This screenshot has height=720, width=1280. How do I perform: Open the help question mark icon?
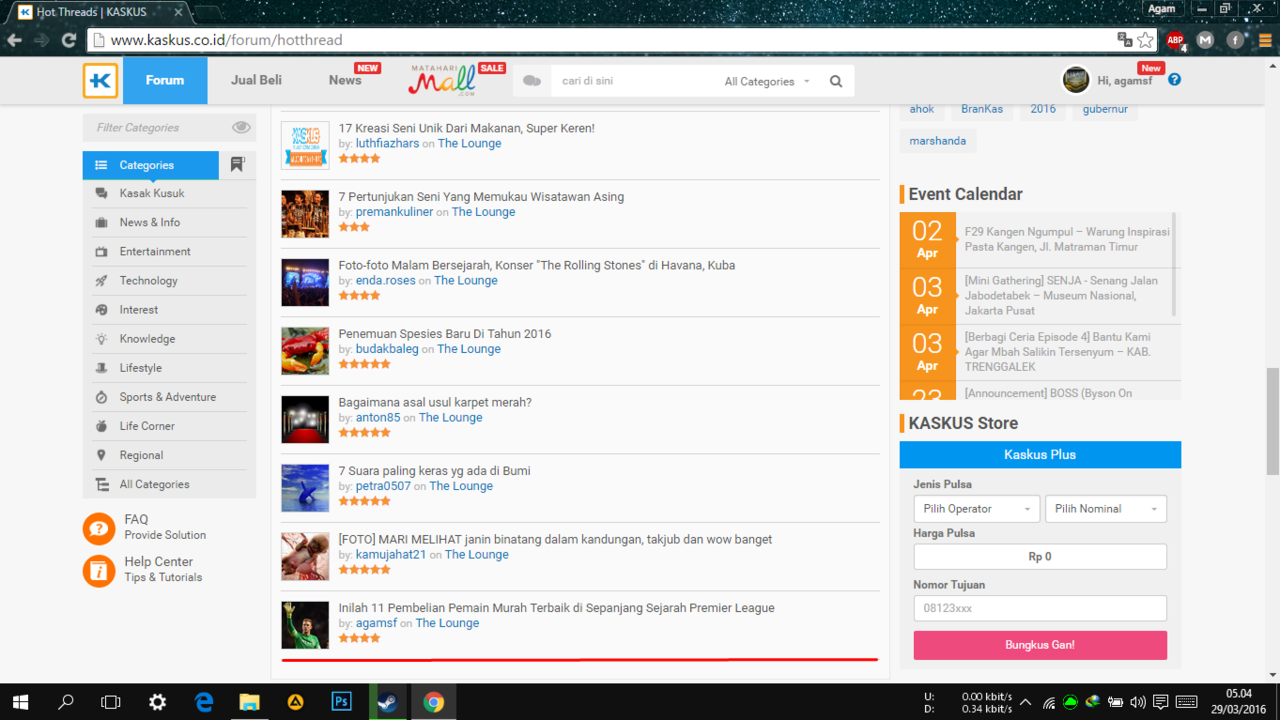click(x=1174, y=80)
